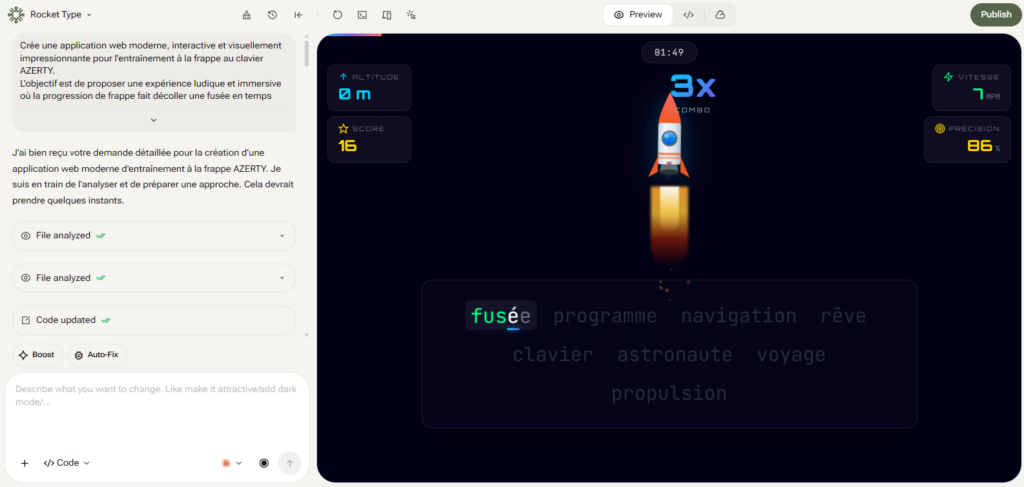The width and height of the screenshot is (1024, 487).
Task: Open the cloud tab icon
Action: 720,14
